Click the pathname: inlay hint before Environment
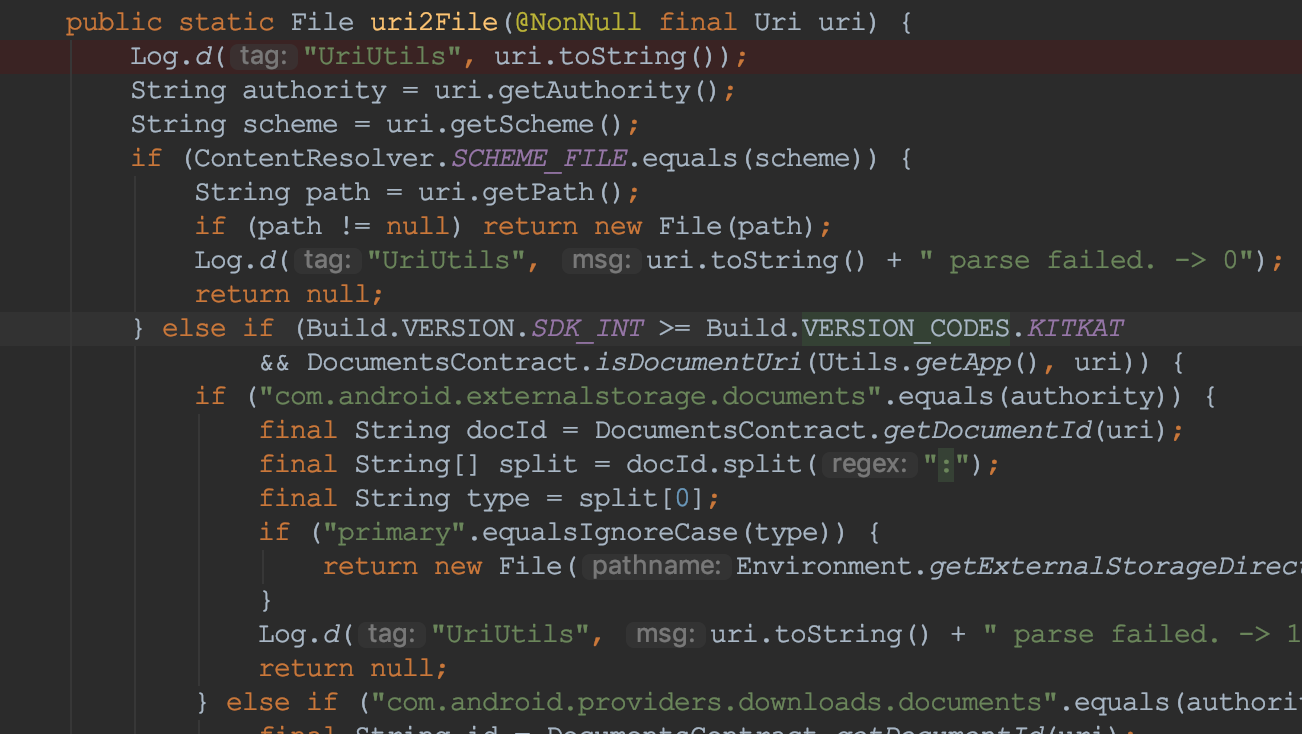This screenshot has height=734, width=1302. (x=657, y=565)
